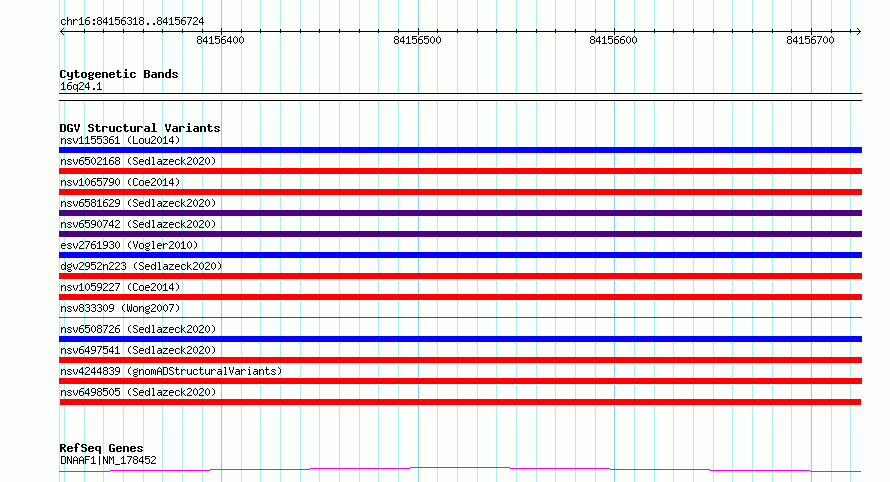Open the nsv1059227 (Coe2014) label
Screen dimensions: 890x482
[120, 287]
